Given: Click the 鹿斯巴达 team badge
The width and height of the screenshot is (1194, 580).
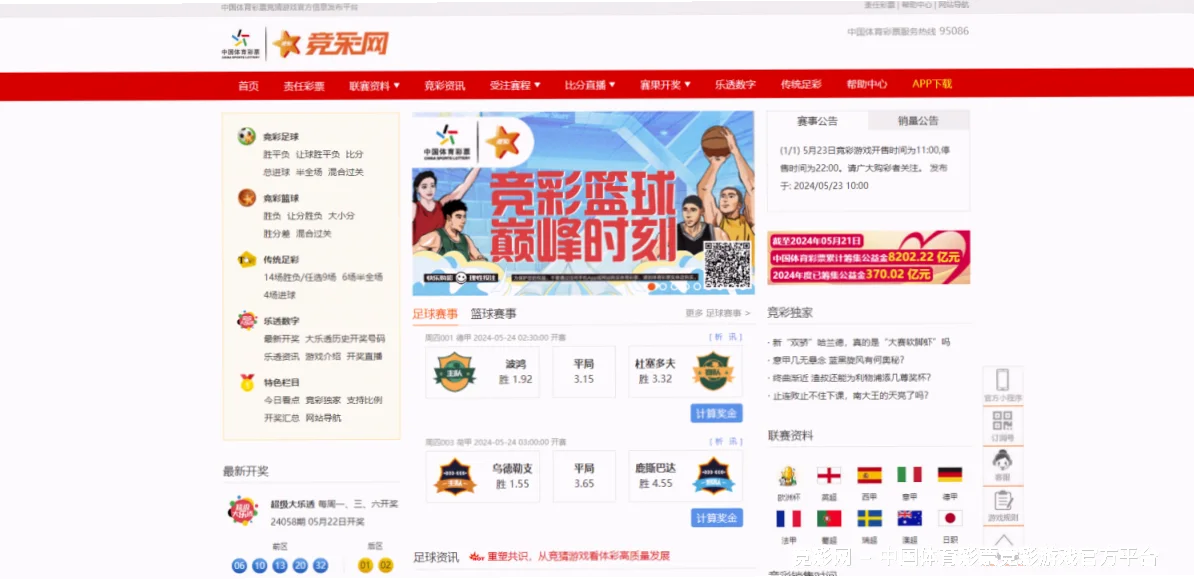Looking at the screenshot, I should [x=712, y=476].
